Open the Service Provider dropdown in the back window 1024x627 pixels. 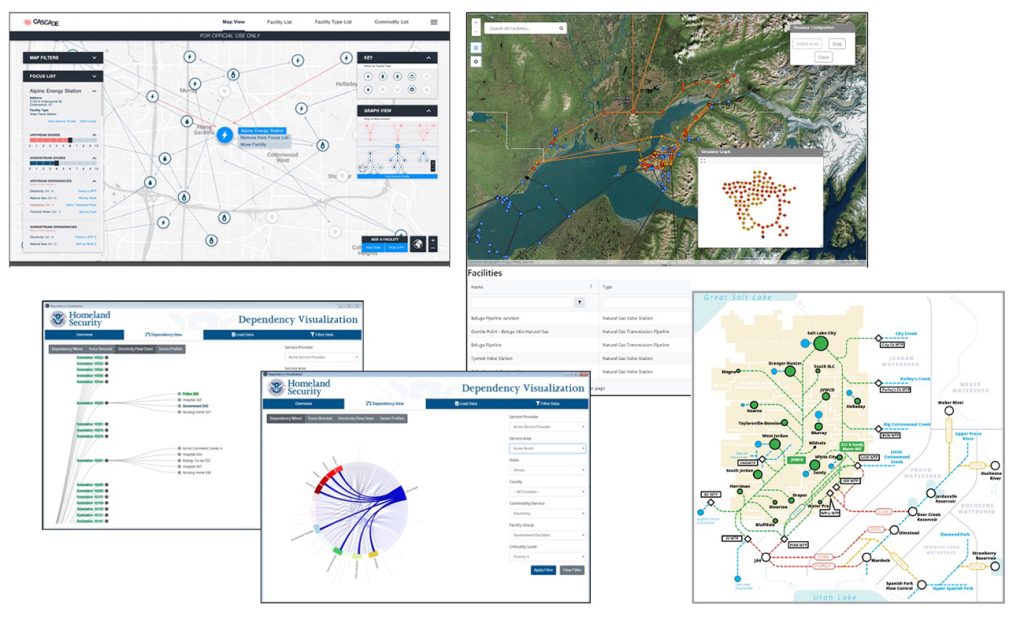(x=322, y=357)
